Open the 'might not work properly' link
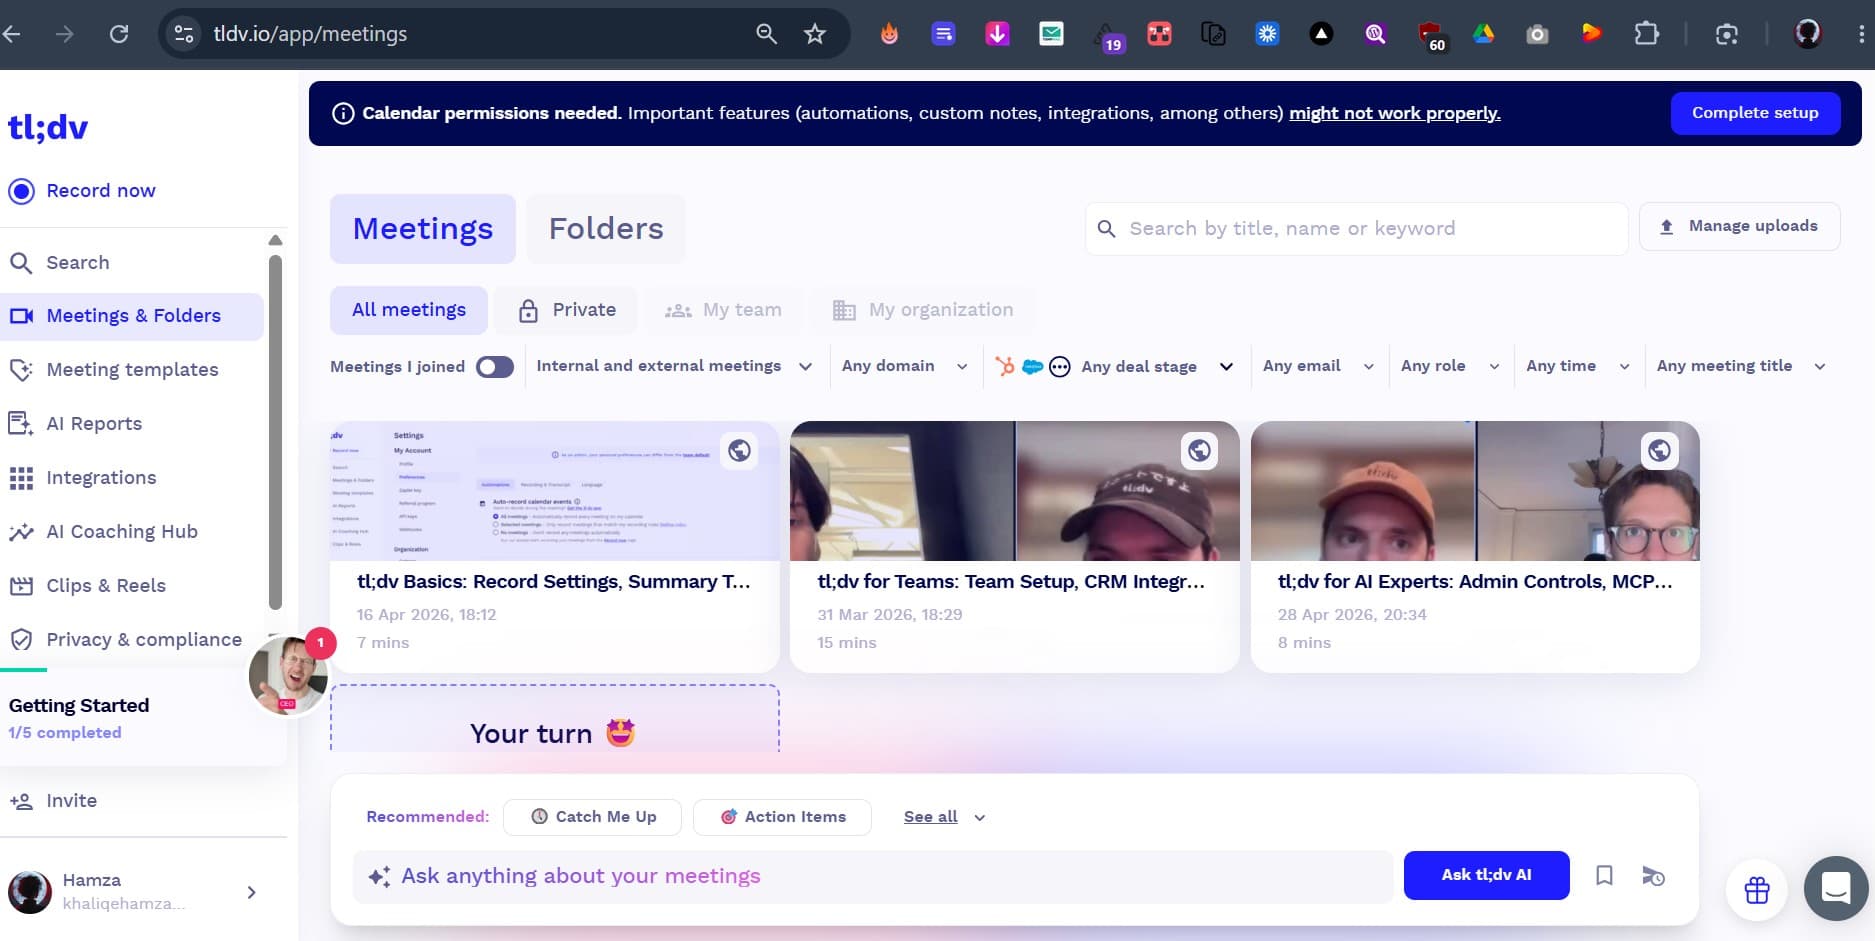 [x=1395, y=113]
